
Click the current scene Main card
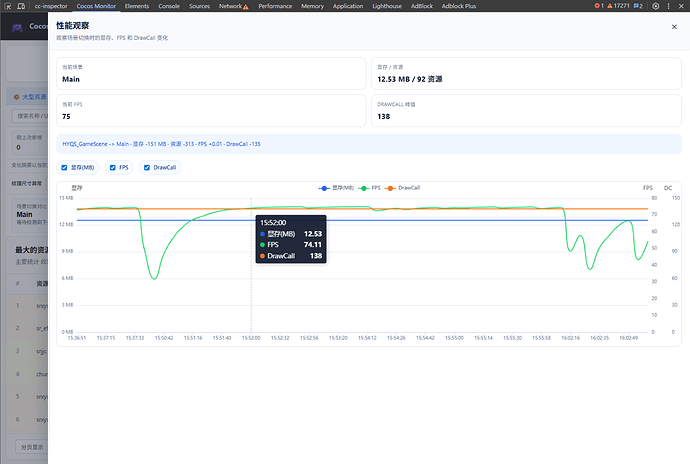pyautogui.click(x=211, y=74)
